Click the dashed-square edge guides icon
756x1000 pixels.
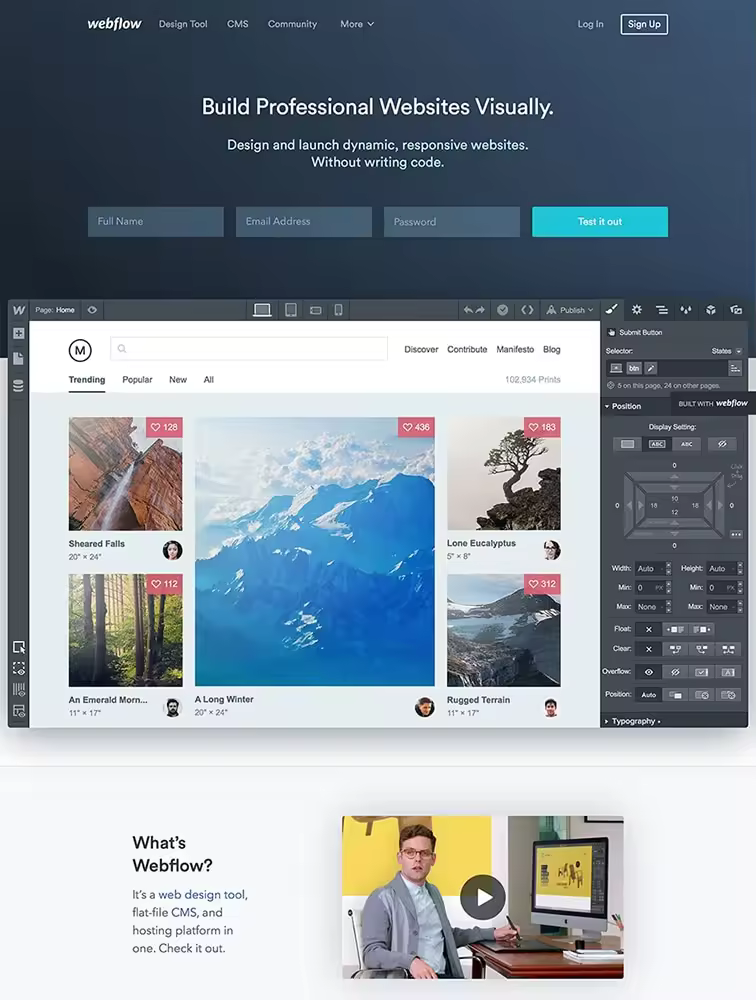(19, 668)
